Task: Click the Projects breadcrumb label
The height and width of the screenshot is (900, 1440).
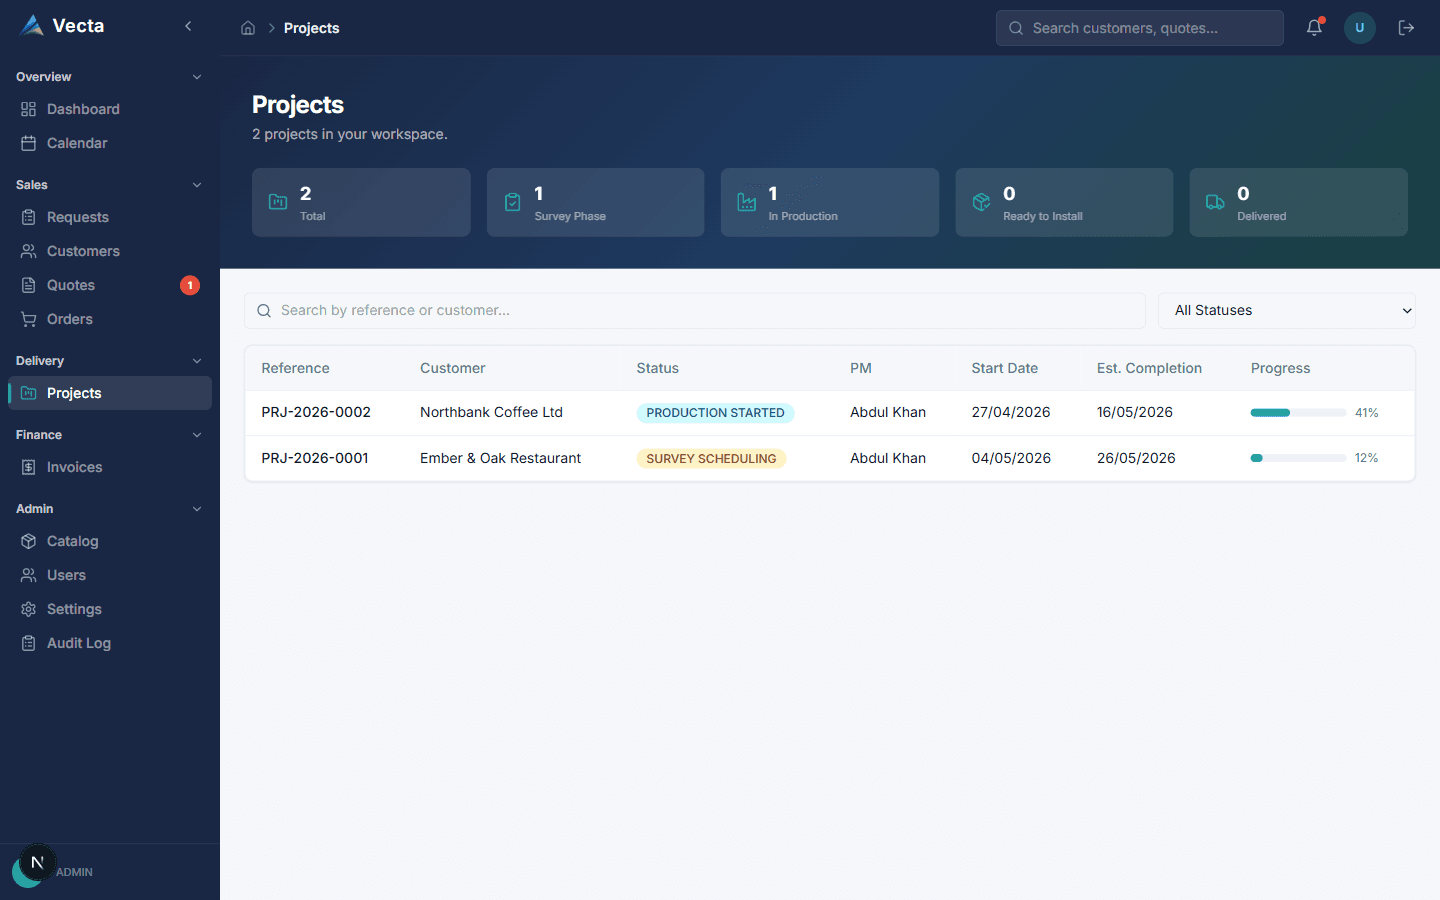Action: pos(311,28)
